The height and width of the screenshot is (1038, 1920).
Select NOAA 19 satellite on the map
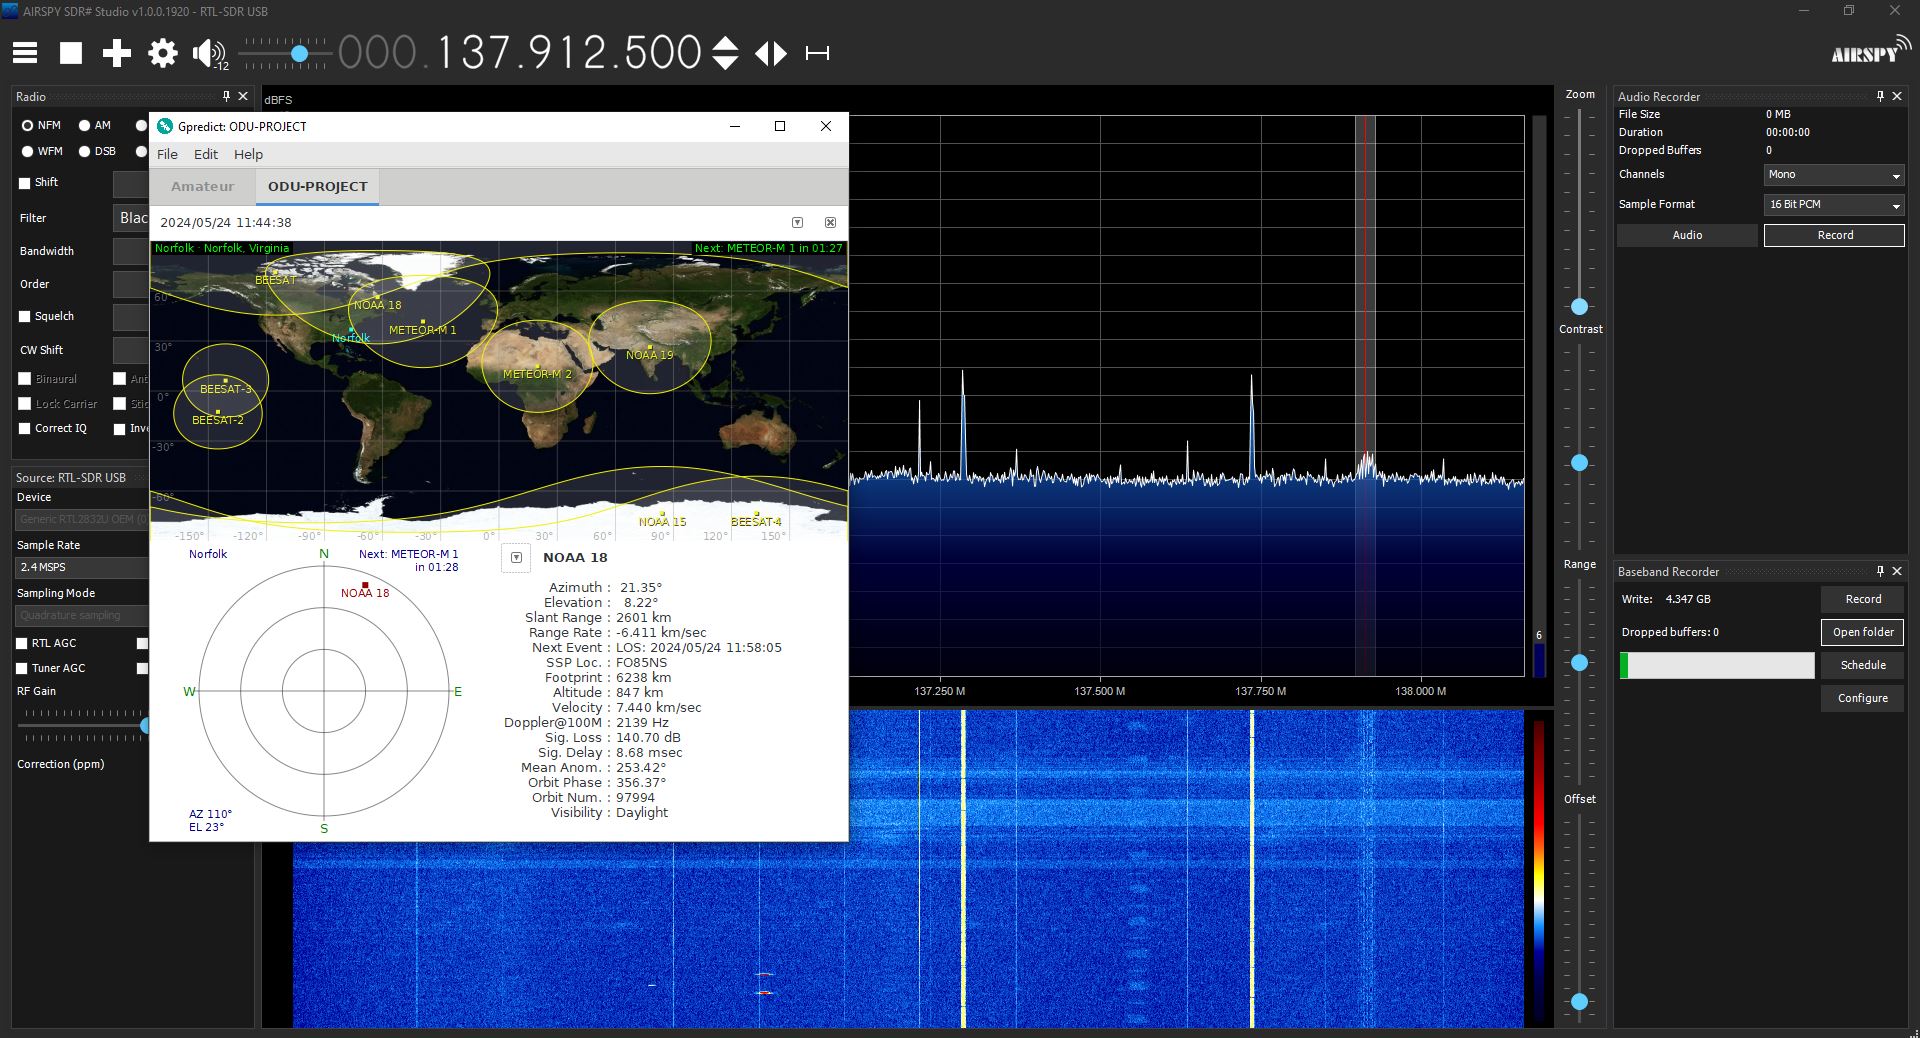point(649,354)
